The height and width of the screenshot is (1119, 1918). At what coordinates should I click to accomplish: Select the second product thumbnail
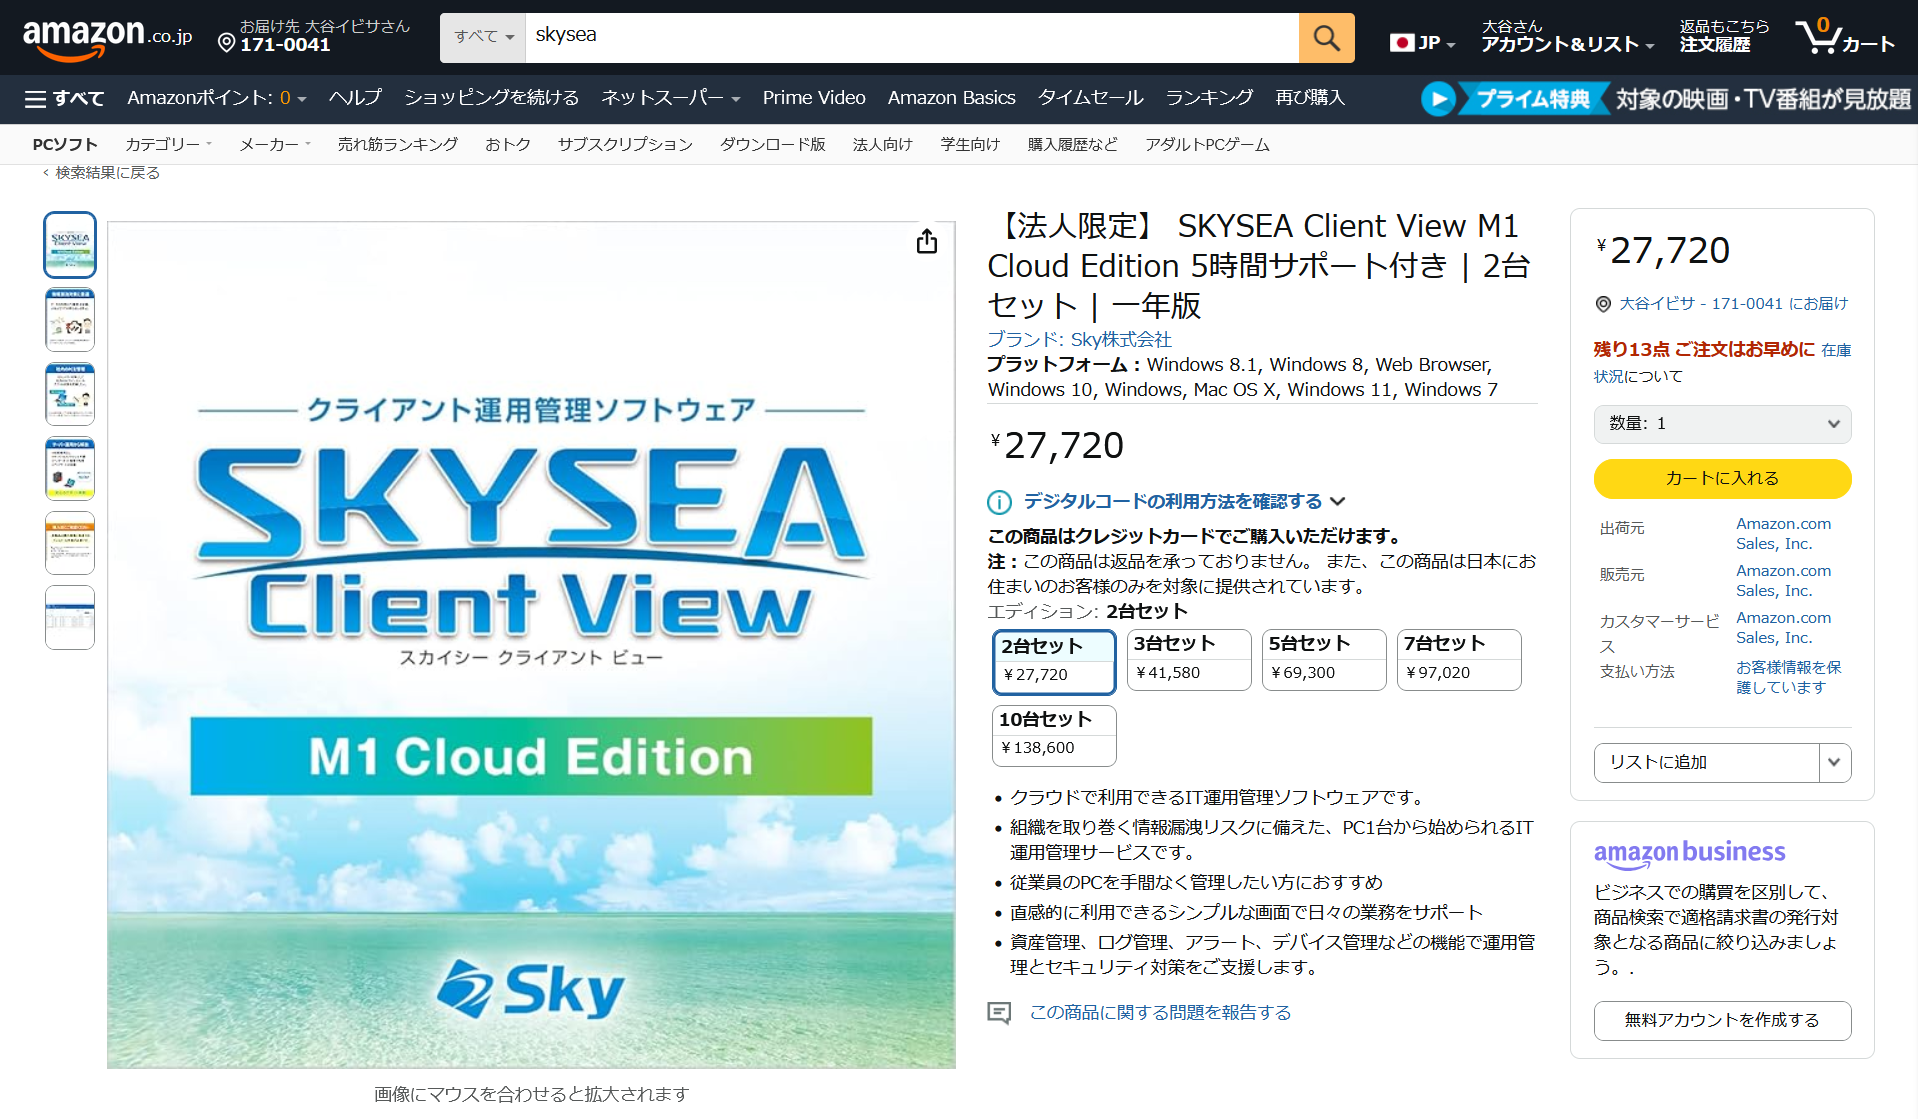tap(70, 320)
